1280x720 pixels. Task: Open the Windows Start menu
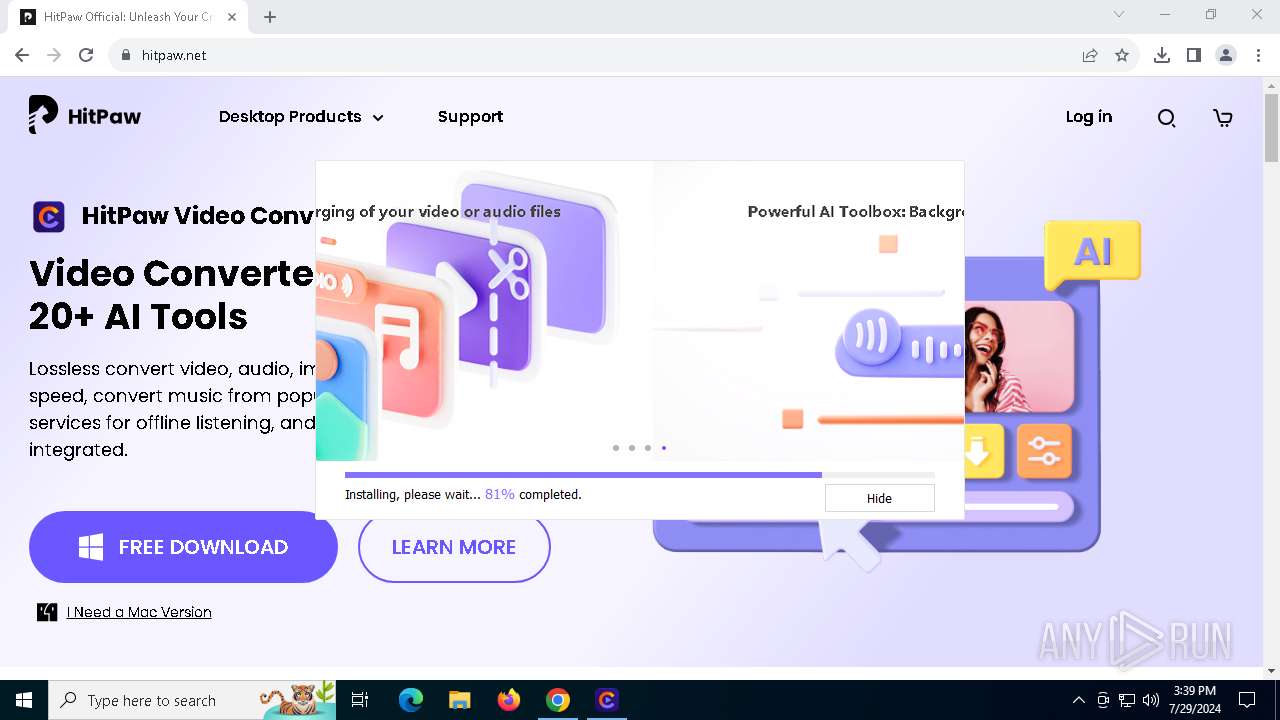[24, 700]
